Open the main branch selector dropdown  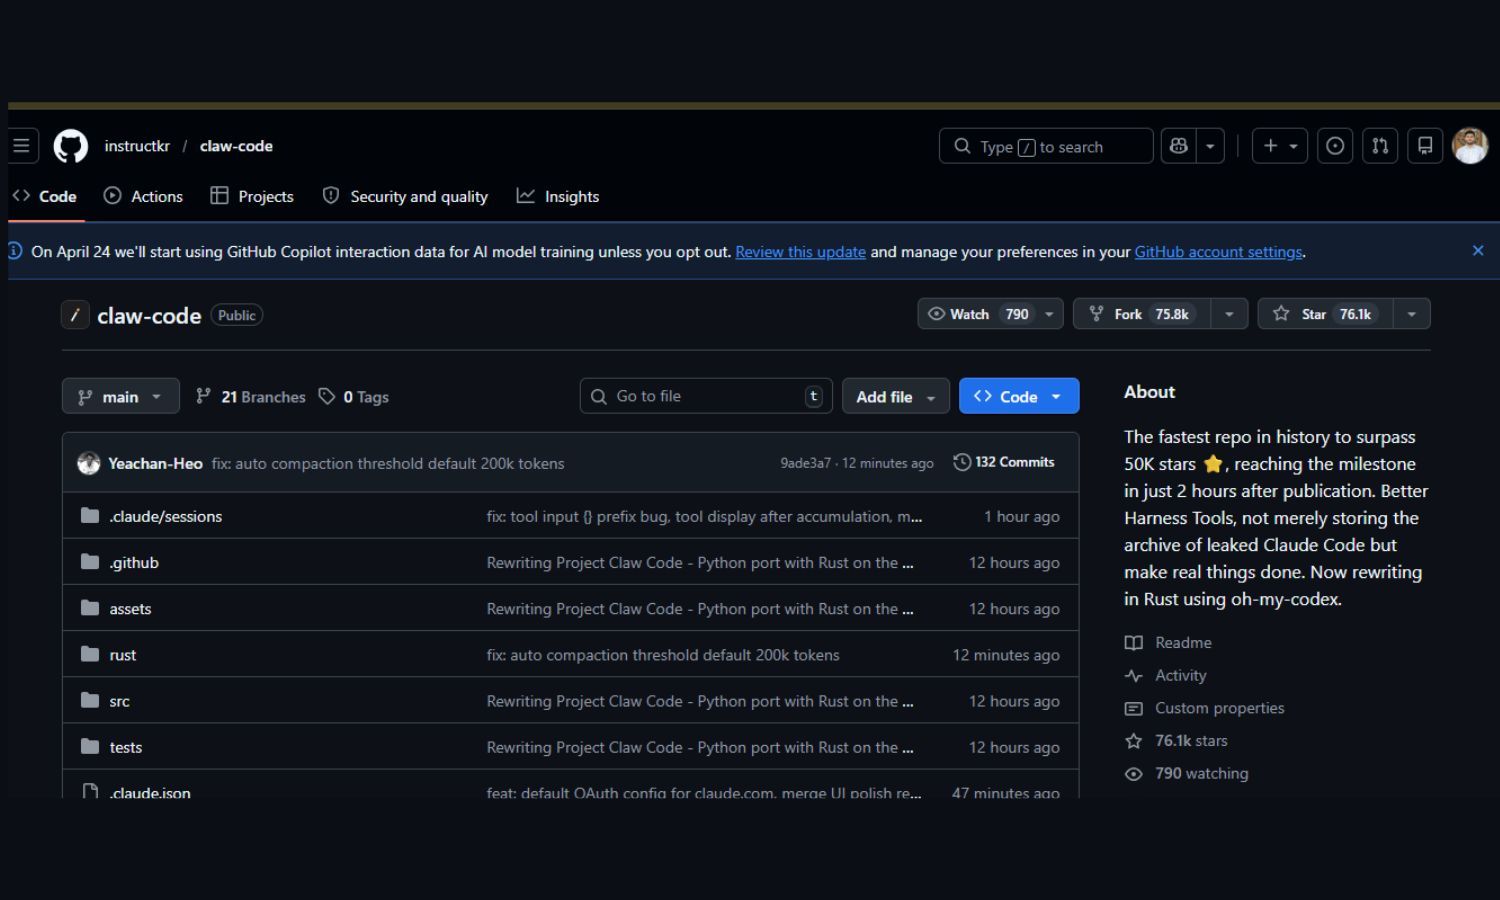click(x=121, y=396)
